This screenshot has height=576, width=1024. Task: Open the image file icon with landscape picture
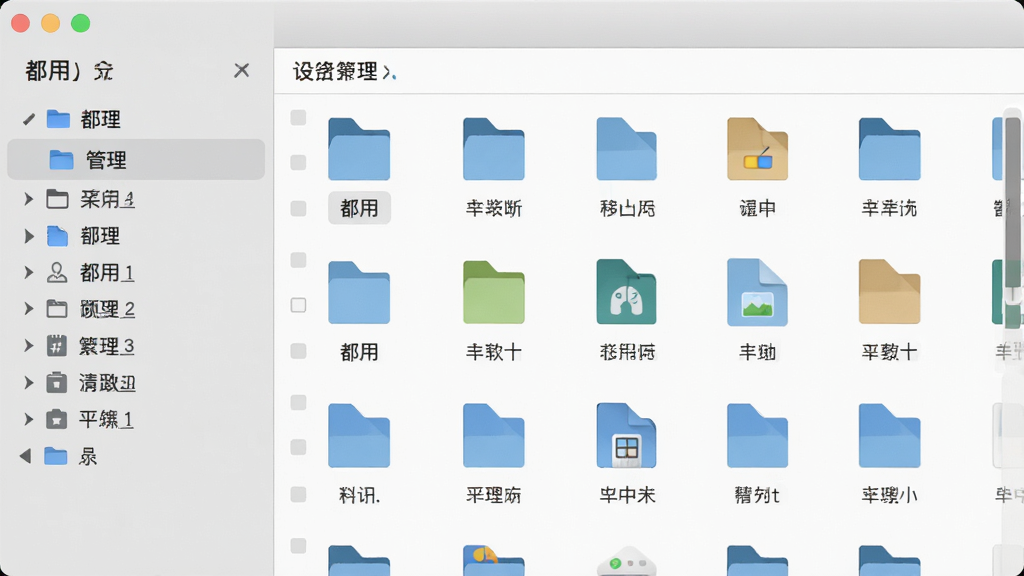(x=758, y=292)
